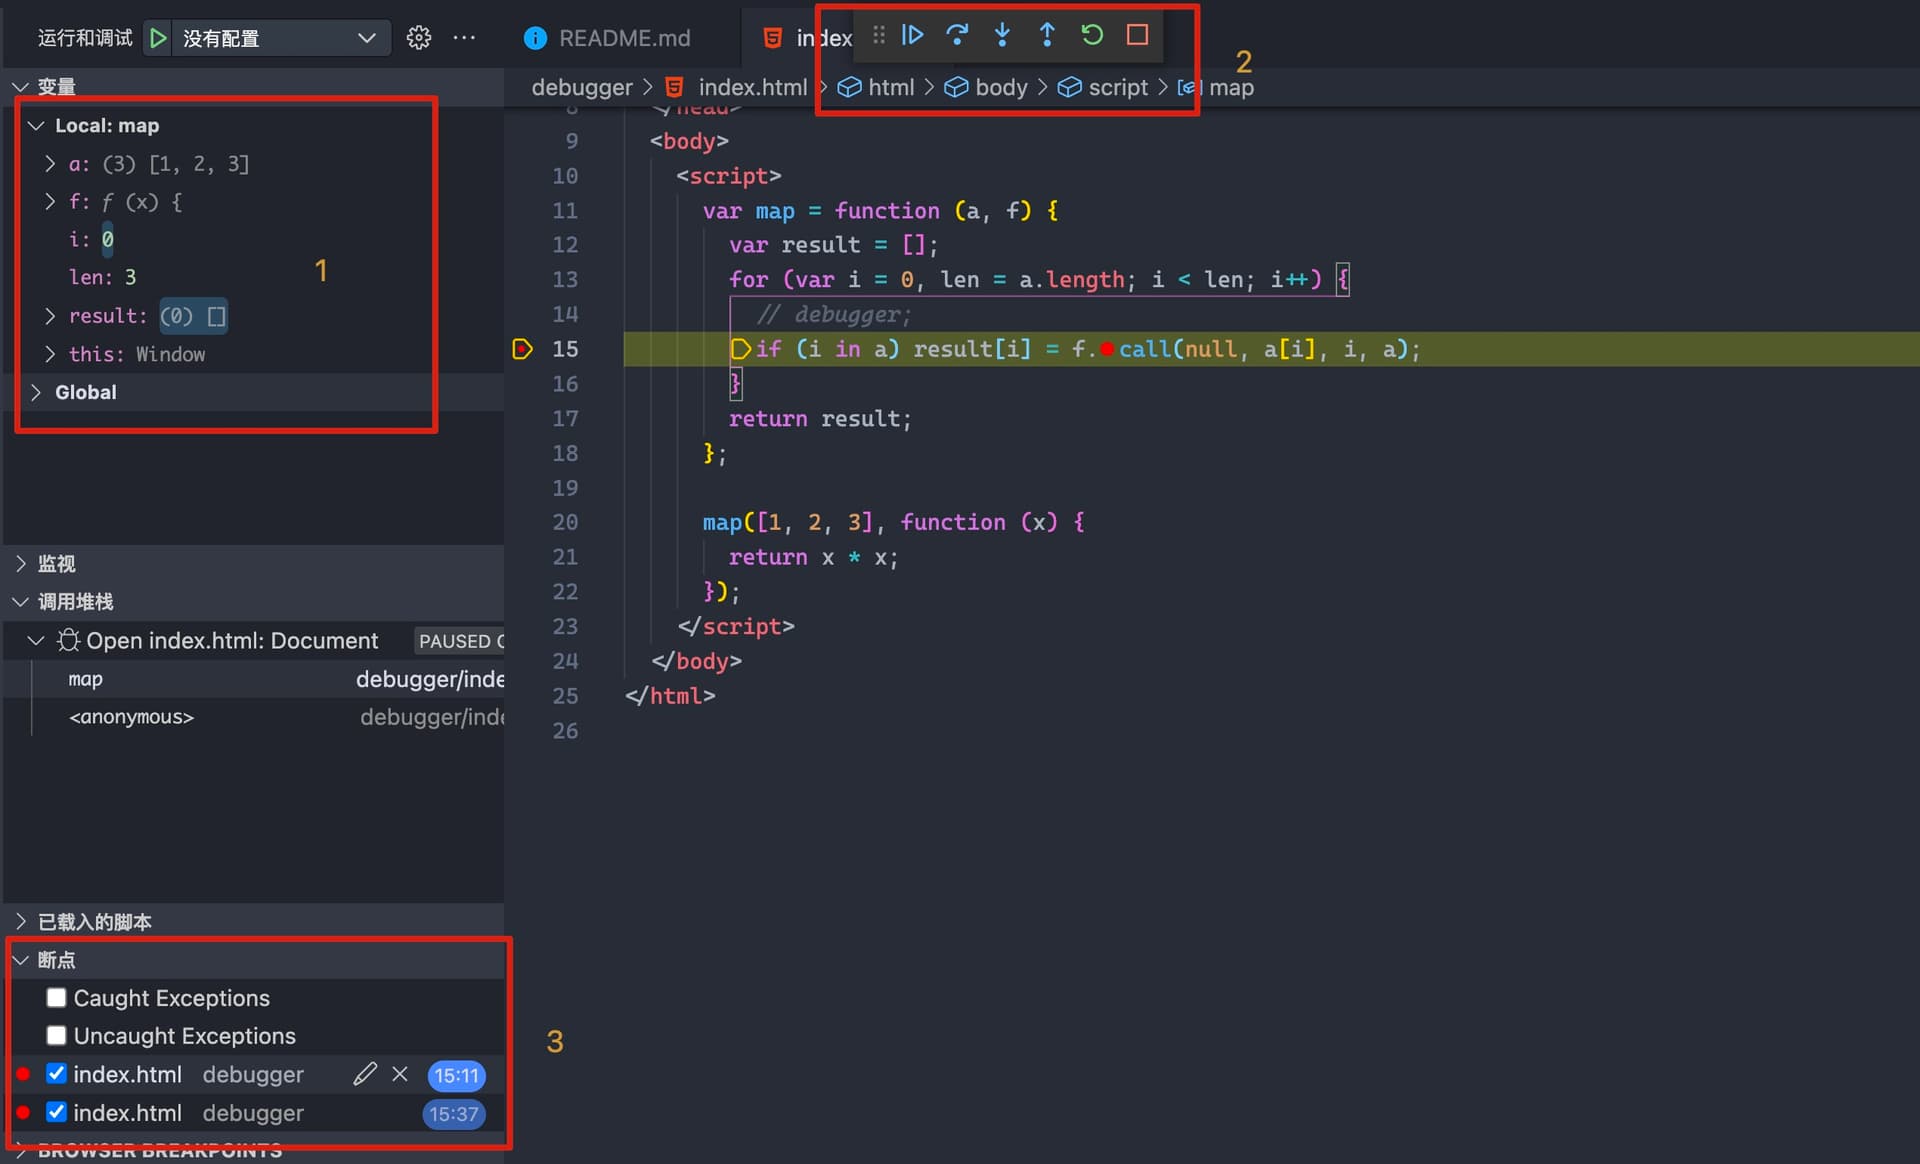Remove the 15:11 breakpoint with X
1920x1164 pixels.
400,1074
